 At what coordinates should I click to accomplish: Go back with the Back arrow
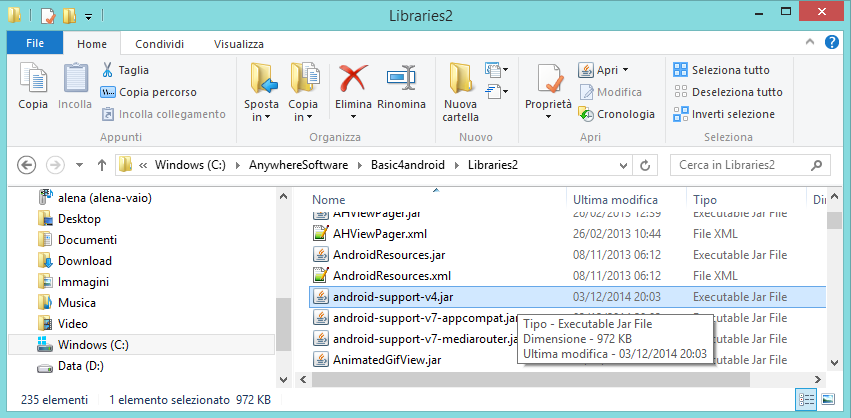coord(27,164)
